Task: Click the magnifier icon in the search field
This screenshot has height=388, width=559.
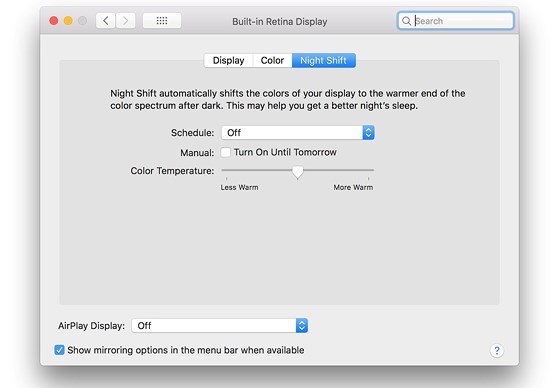Action: [x=406, y=21]
